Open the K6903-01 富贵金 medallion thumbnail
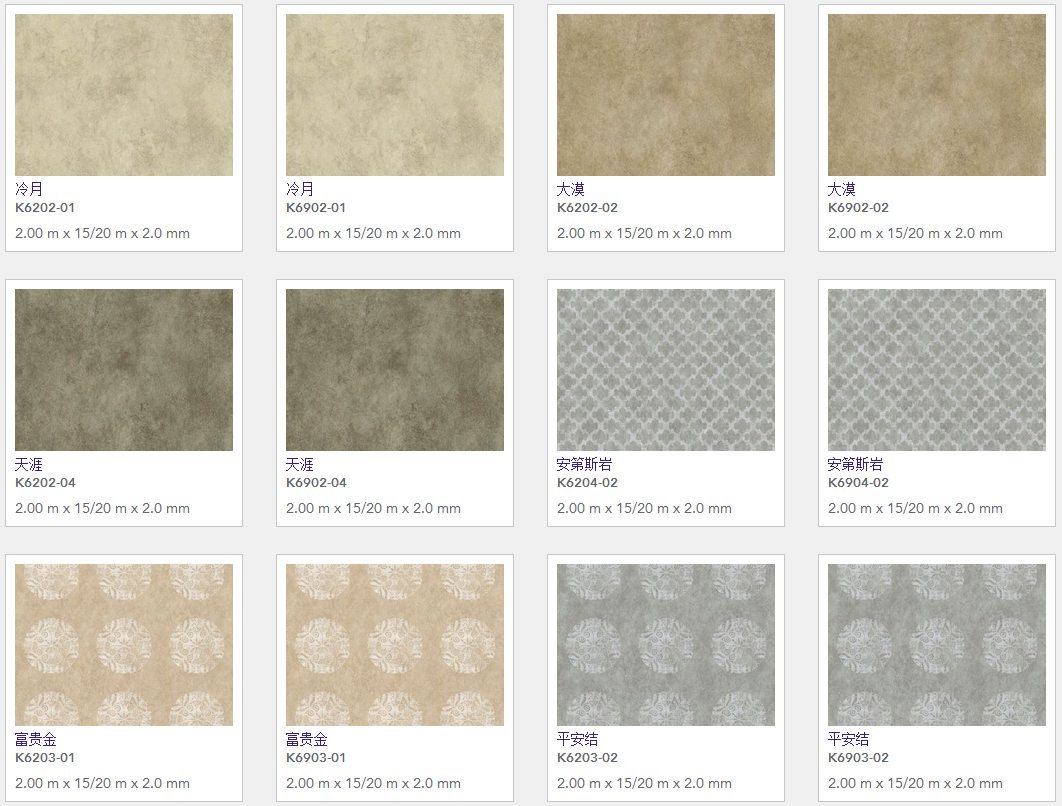Screen dimensions: 1062x806 pos(395,645)
